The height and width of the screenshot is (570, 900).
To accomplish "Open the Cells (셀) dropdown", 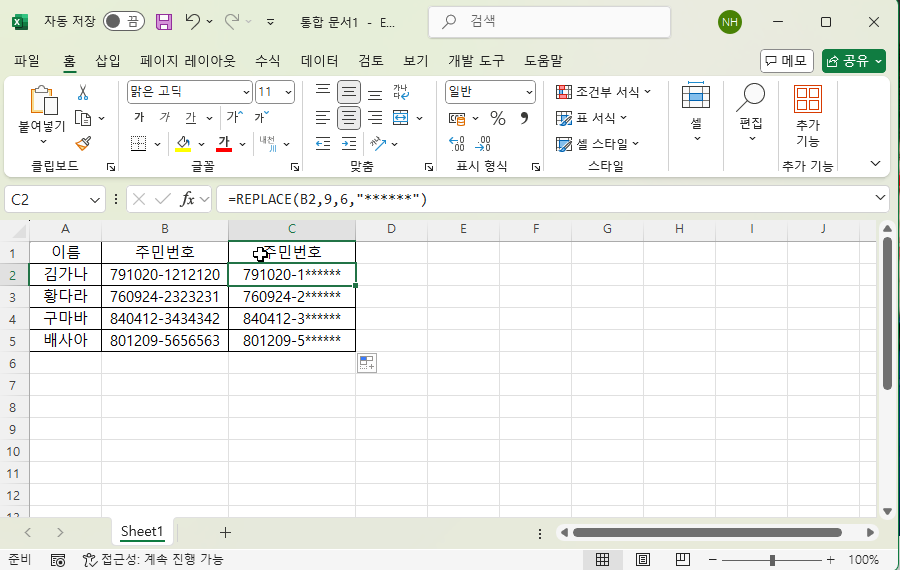I will [x=696, y=113].
